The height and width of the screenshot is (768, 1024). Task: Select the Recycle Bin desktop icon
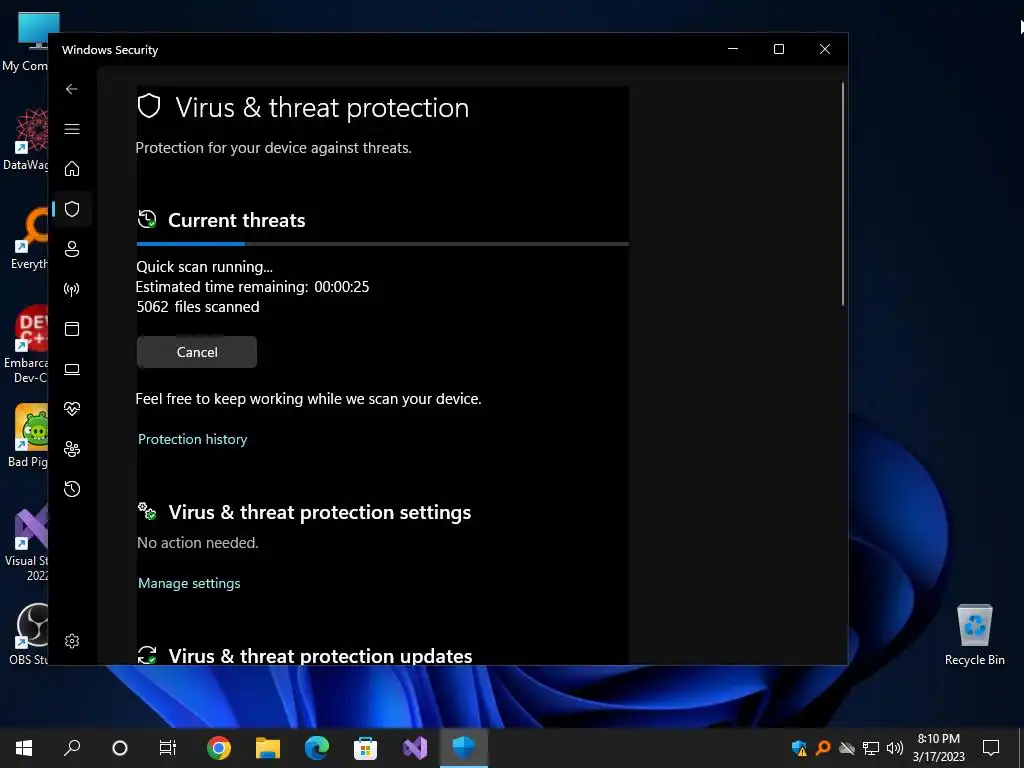[x=974, y=635]
